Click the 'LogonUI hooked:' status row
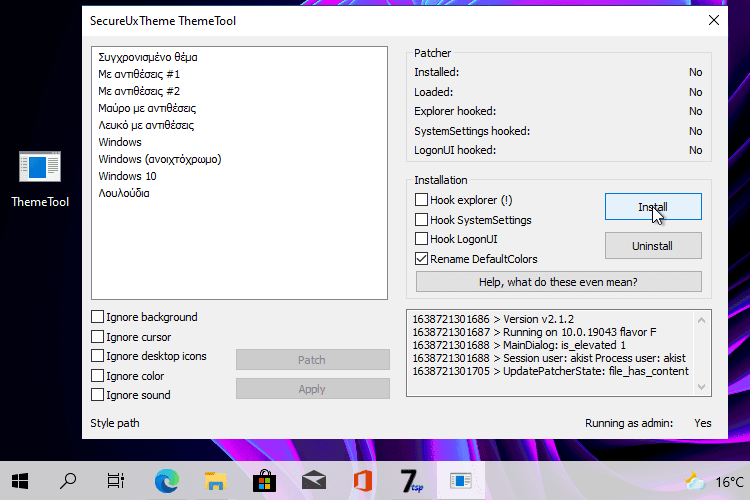Viewport: 750px width, 500px height. point(558,150)
